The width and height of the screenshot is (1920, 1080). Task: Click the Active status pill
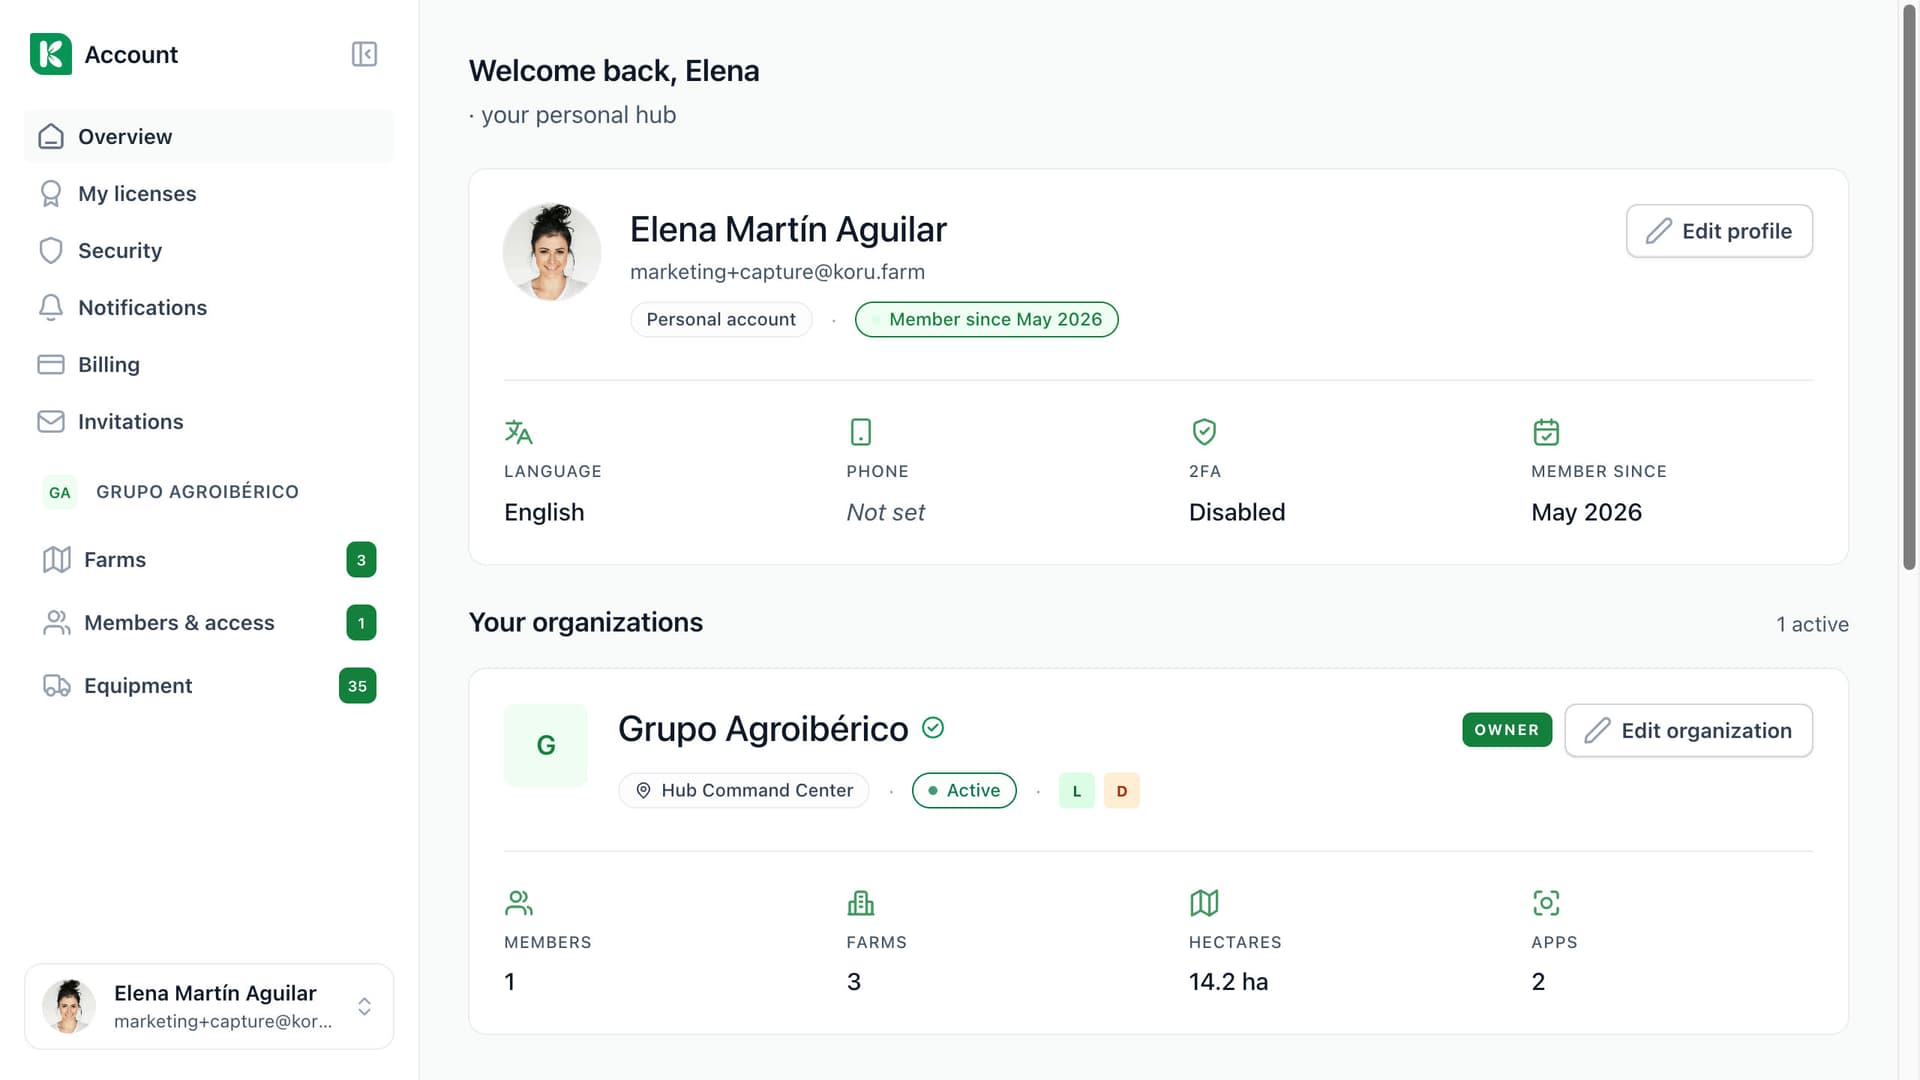click(964, 790)
